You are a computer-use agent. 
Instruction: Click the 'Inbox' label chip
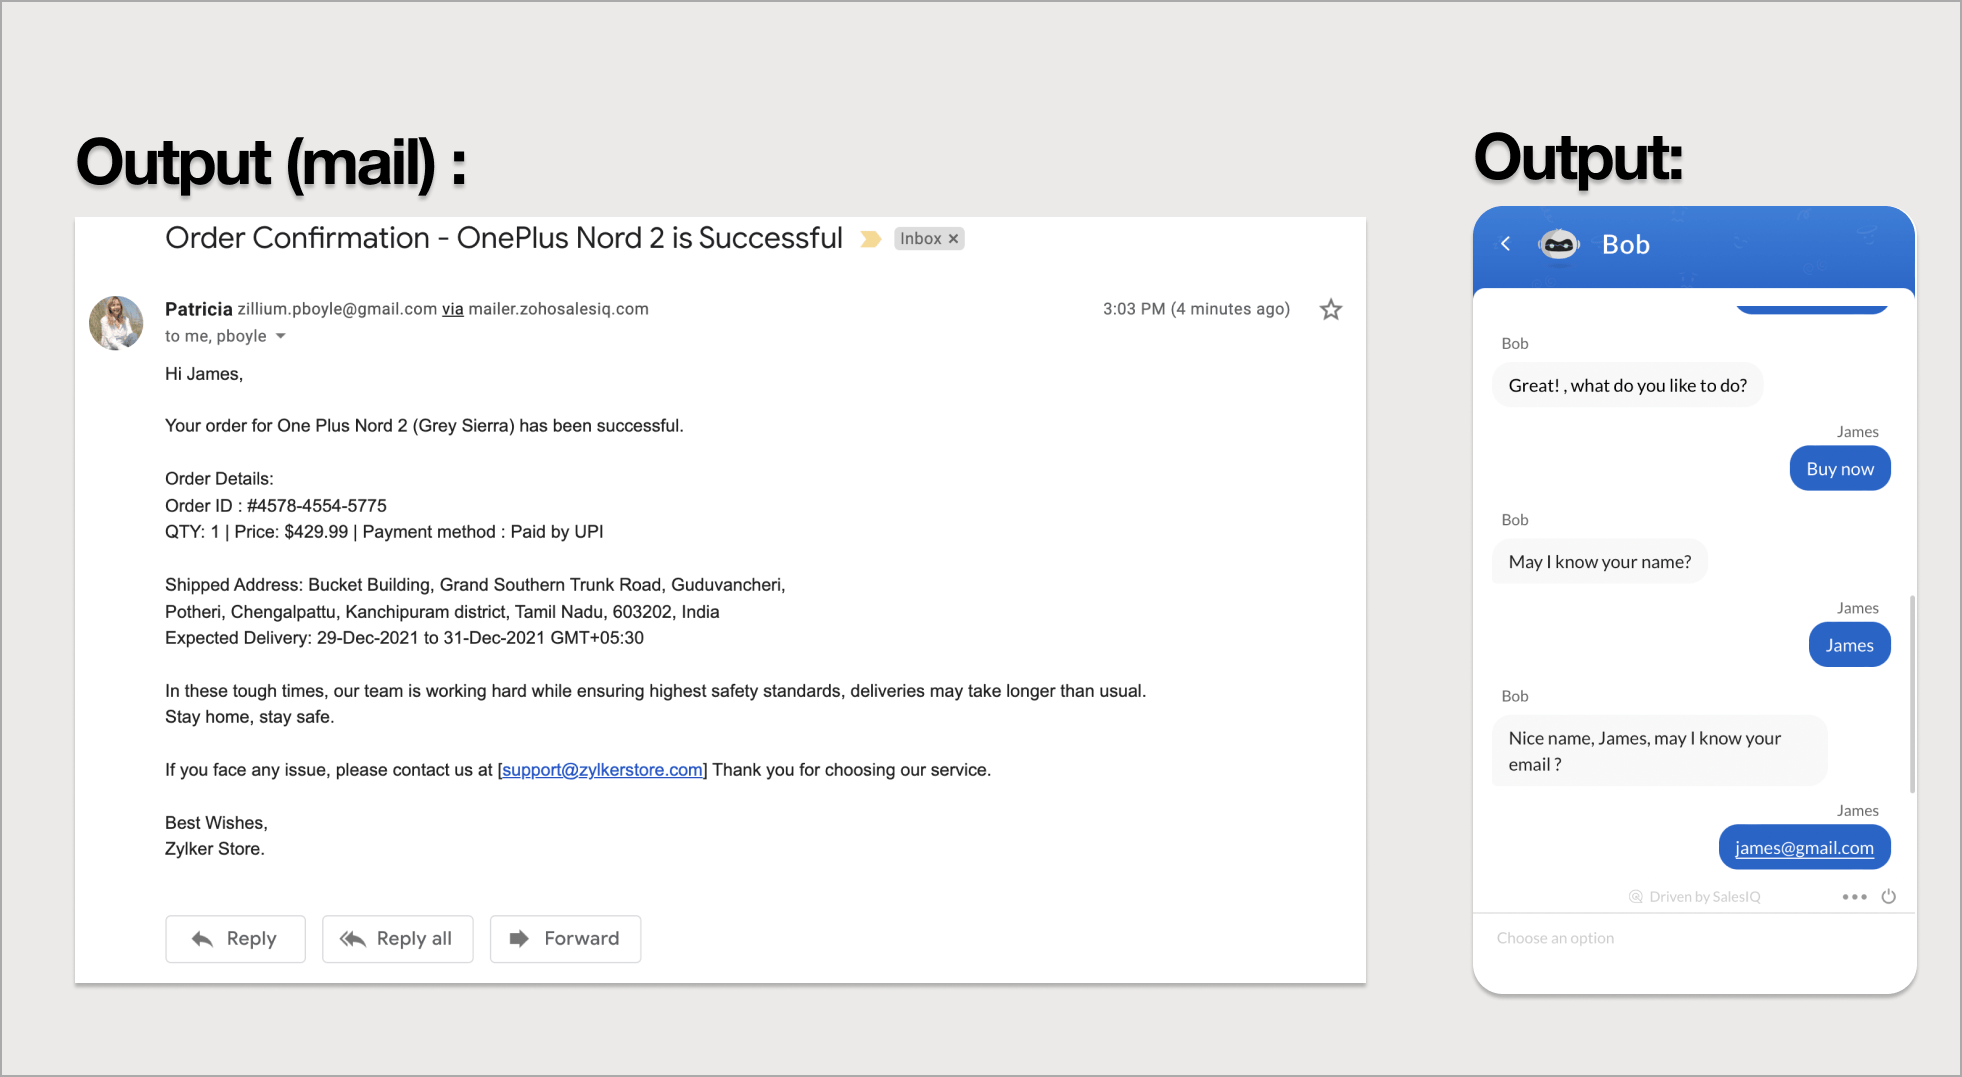click(929, 239)
